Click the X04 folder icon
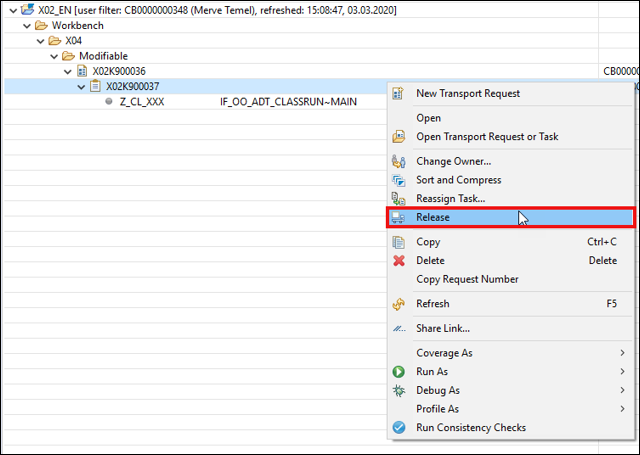 coord(55,41)
